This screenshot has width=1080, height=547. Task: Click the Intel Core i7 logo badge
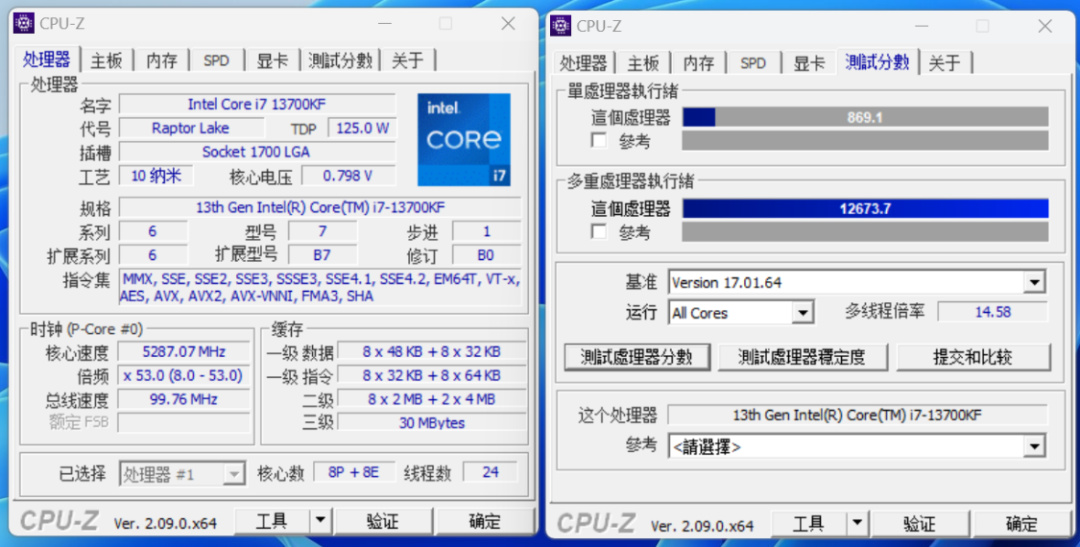tap(464, 140)
